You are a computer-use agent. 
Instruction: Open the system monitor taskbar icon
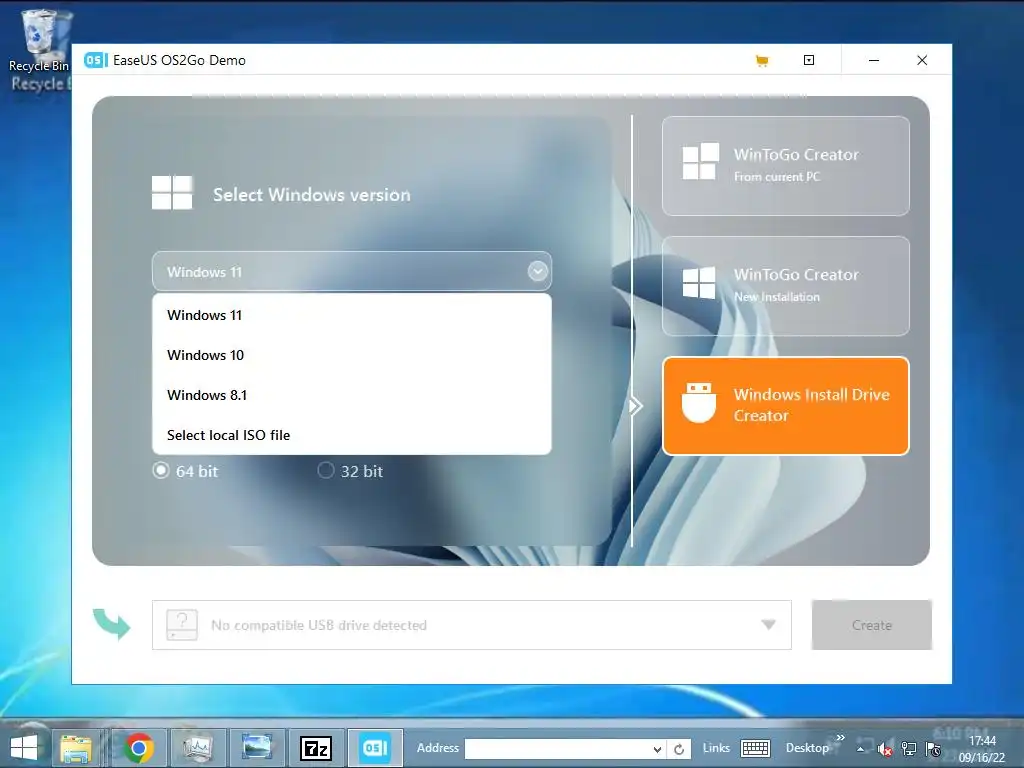(x=197, y=748)
